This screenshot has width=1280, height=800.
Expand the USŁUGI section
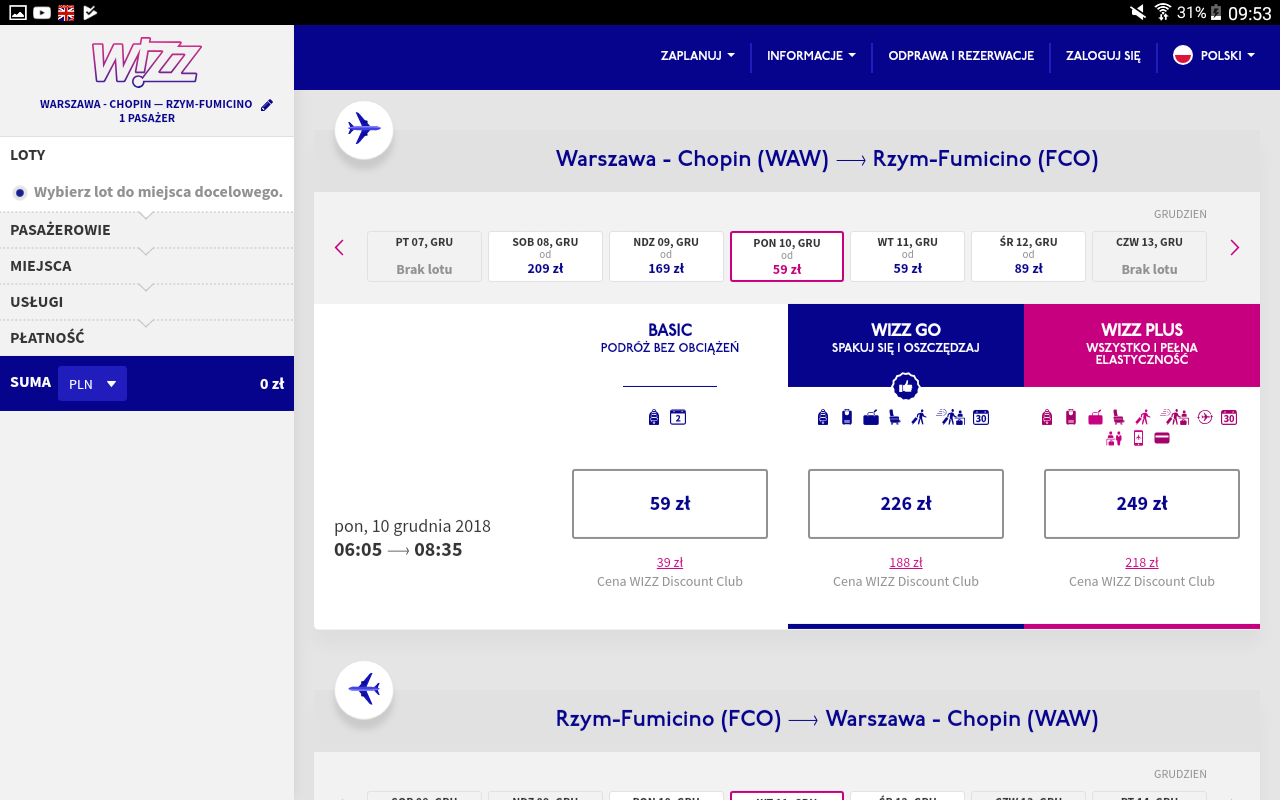[x=147, y=302]
